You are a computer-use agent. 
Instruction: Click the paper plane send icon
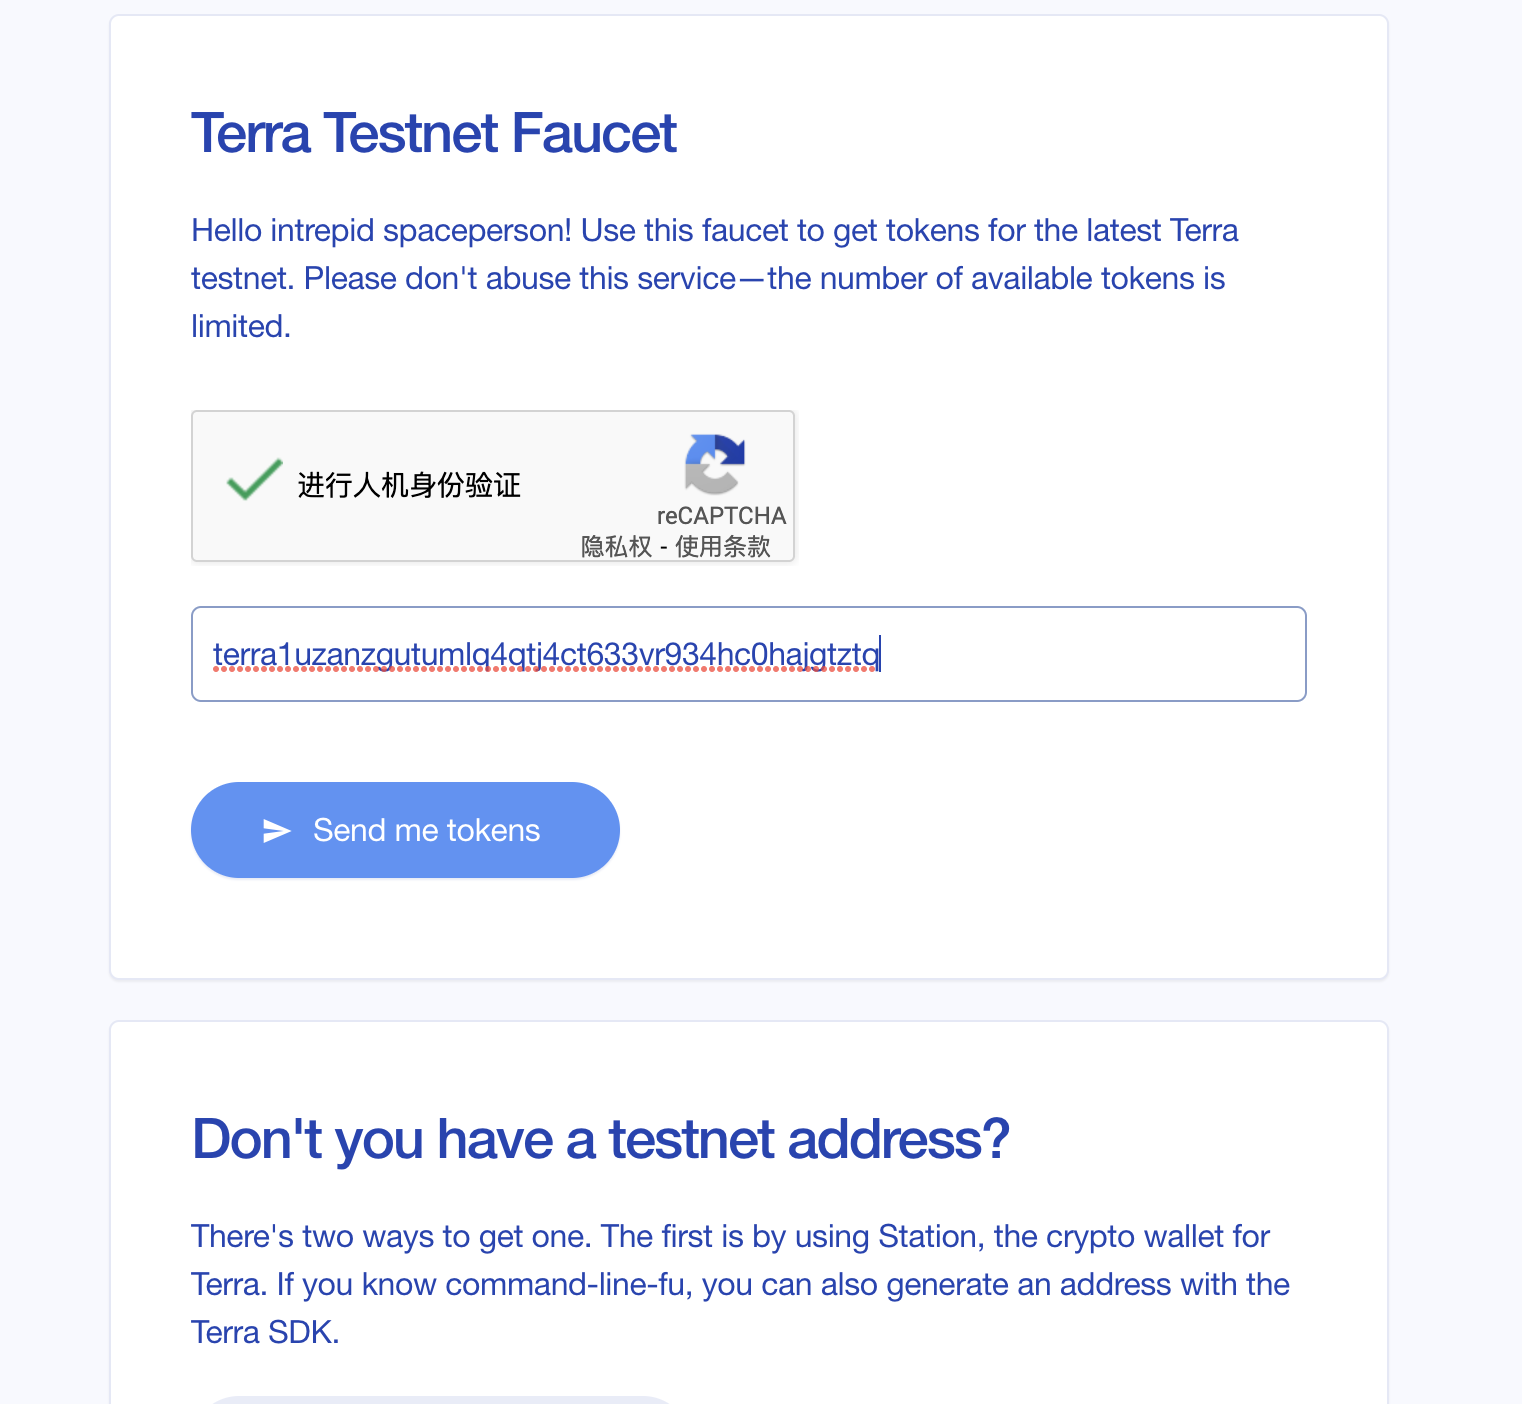276,831
